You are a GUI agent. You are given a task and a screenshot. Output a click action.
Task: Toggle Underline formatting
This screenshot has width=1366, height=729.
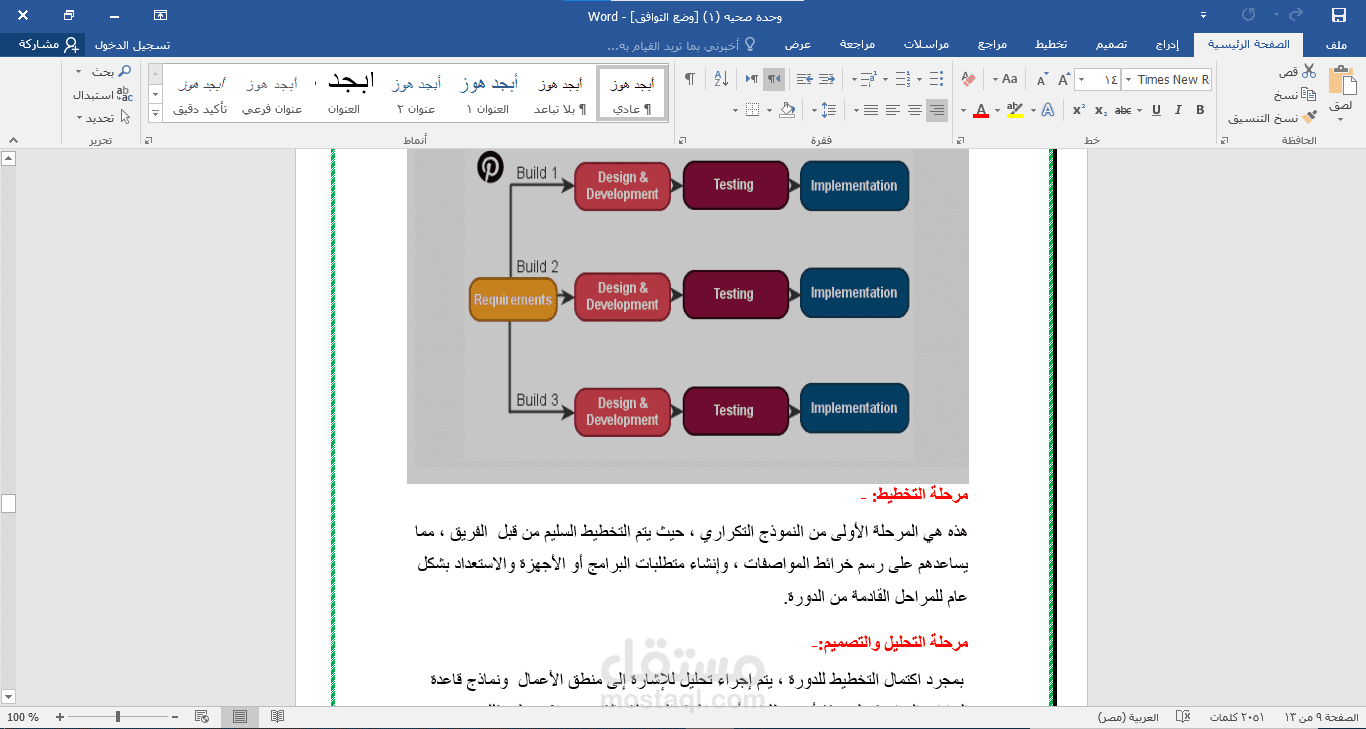(1155, 110)
